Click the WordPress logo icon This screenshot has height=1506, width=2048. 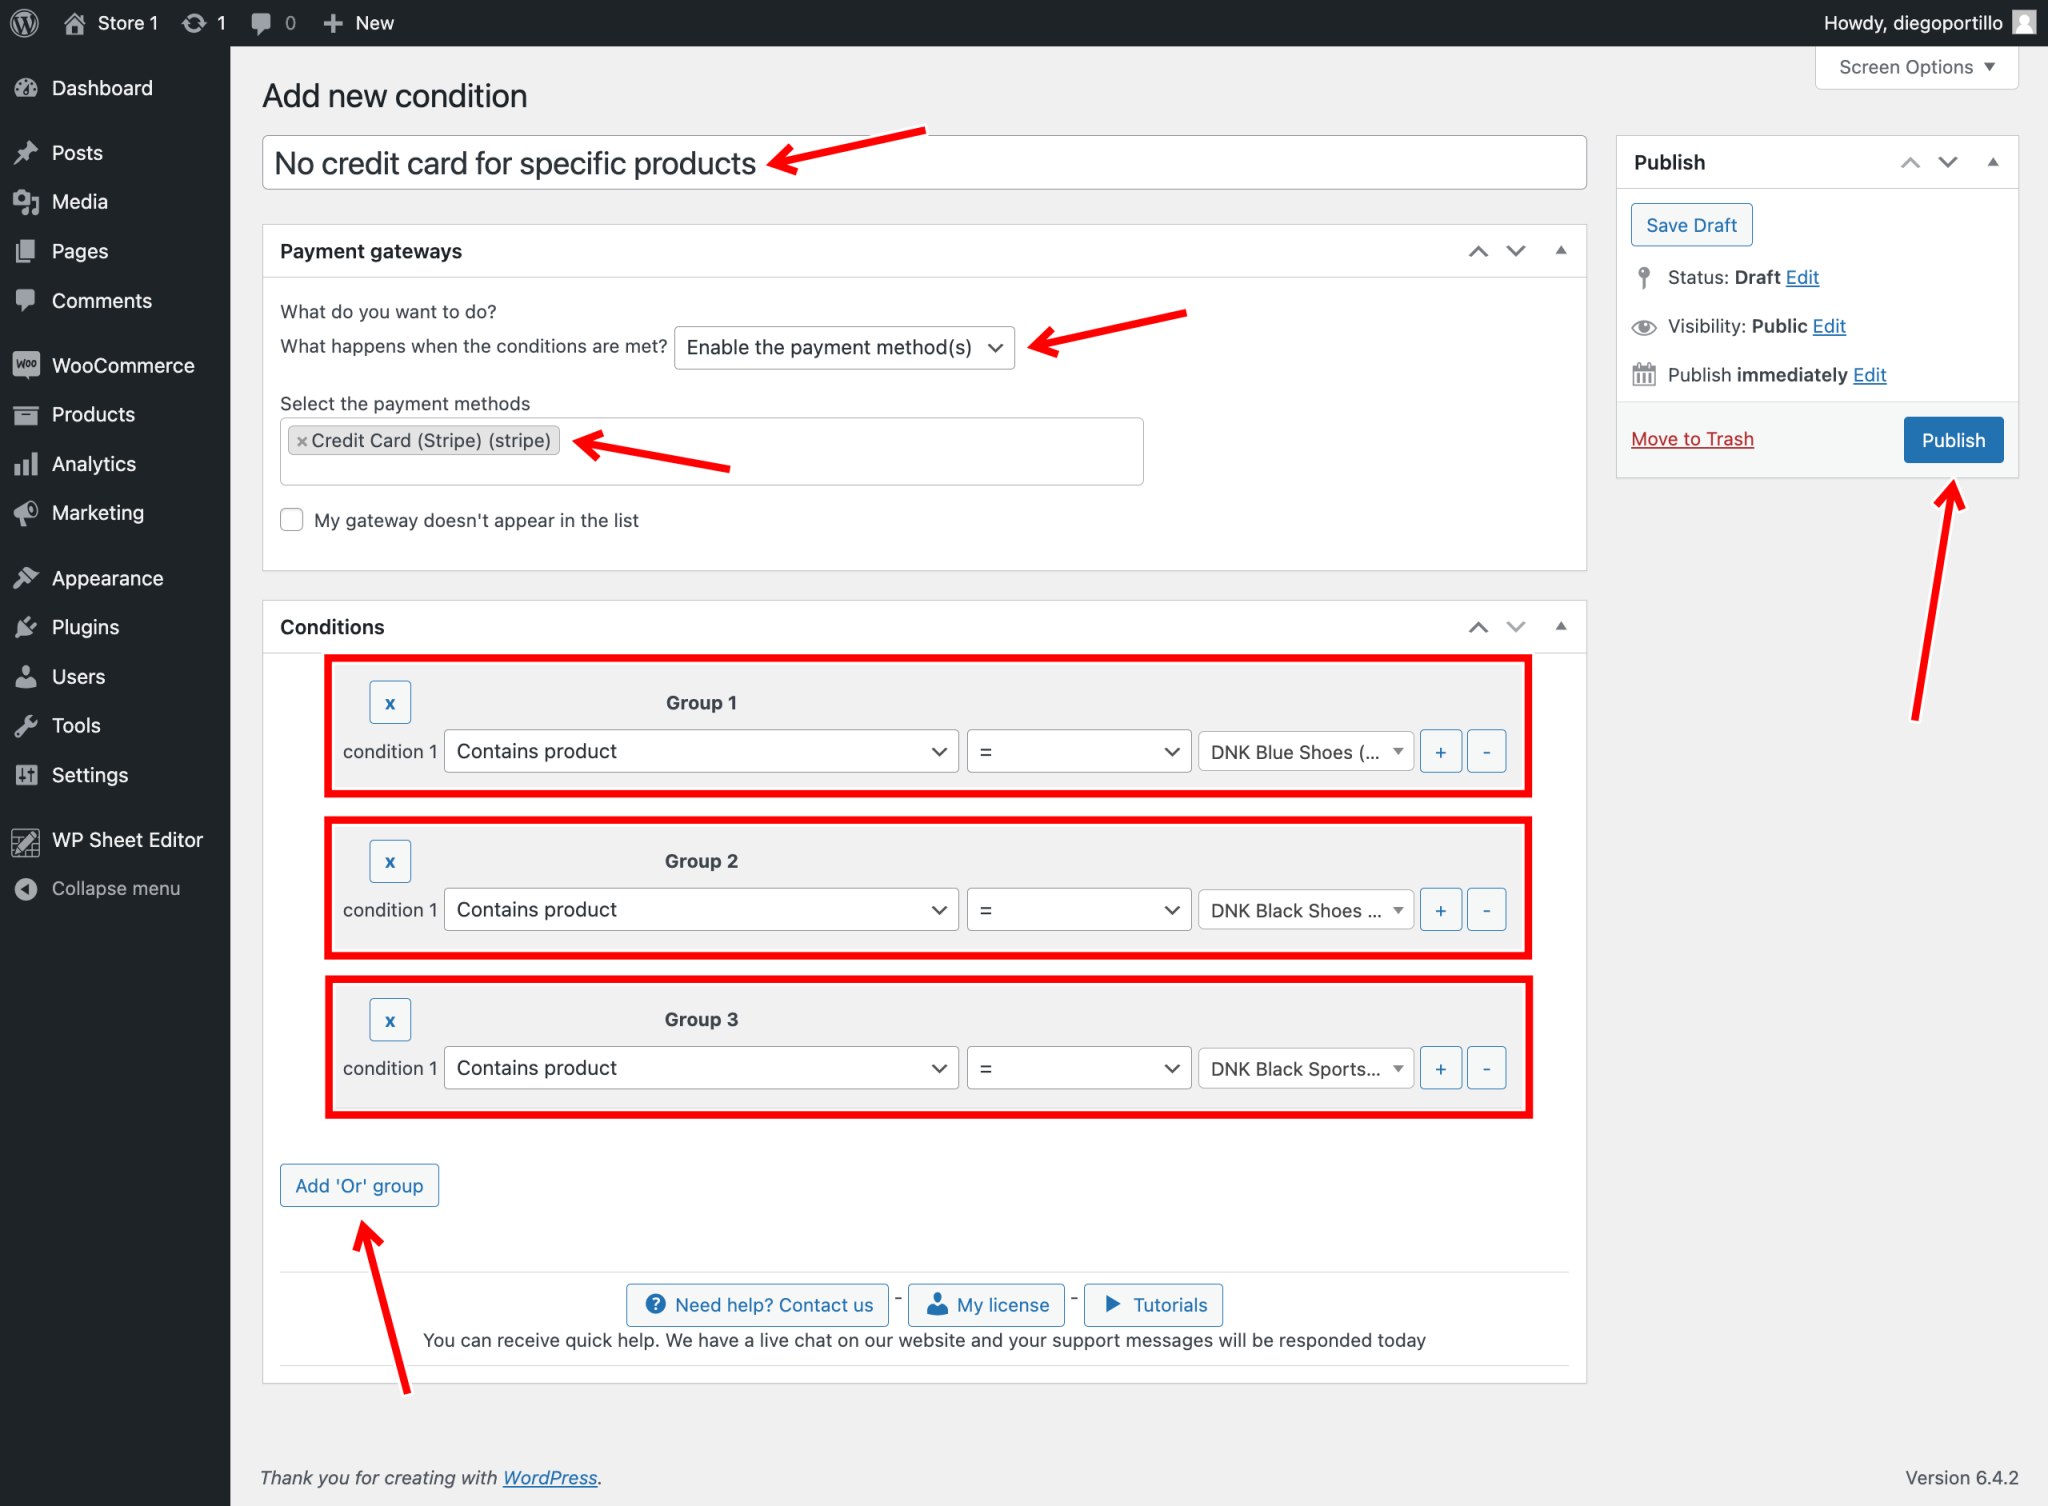pyautogui.click(x=24, y=22)
